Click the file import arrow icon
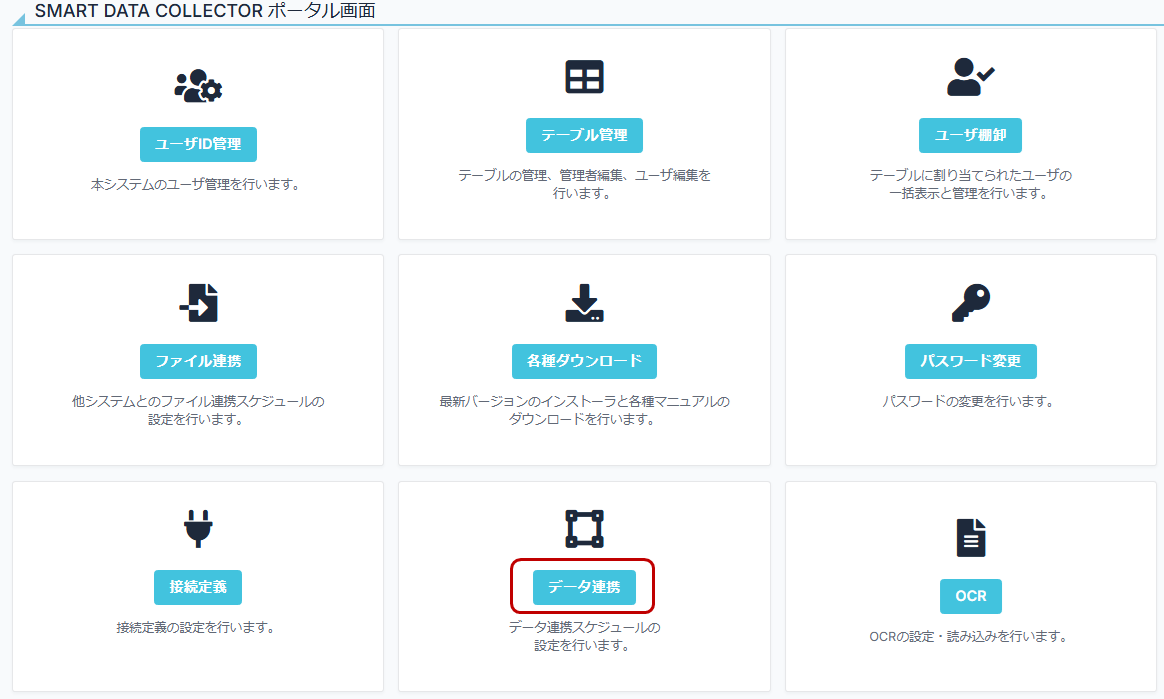 pyautogui.click(x=198, y=302)
